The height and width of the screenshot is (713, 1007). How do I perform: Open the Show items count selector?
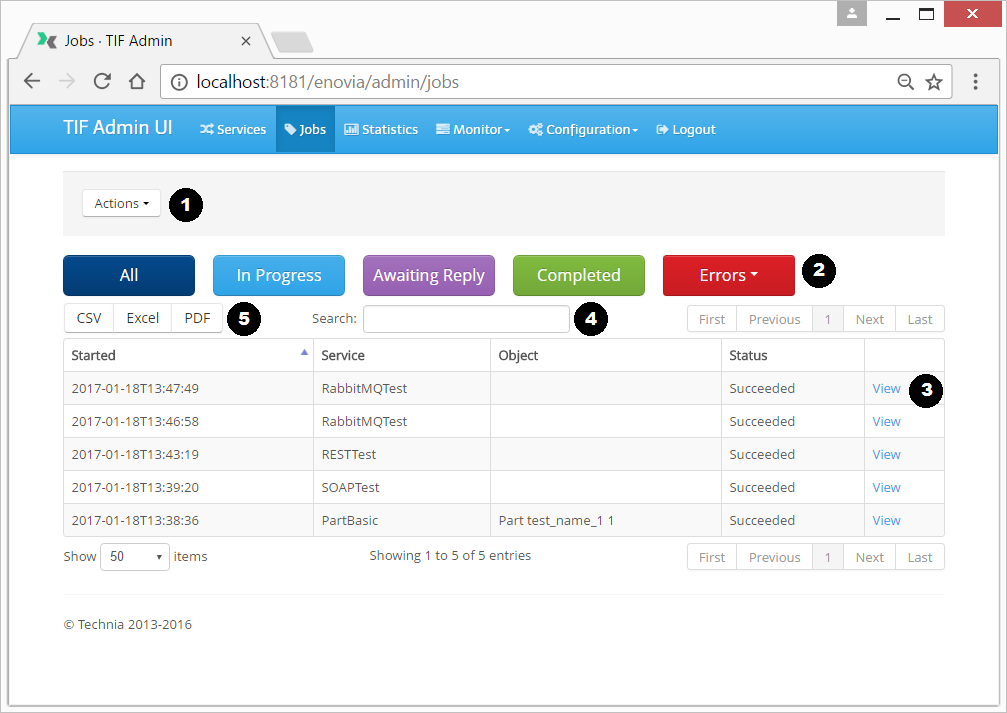click(x=135, y=557)
